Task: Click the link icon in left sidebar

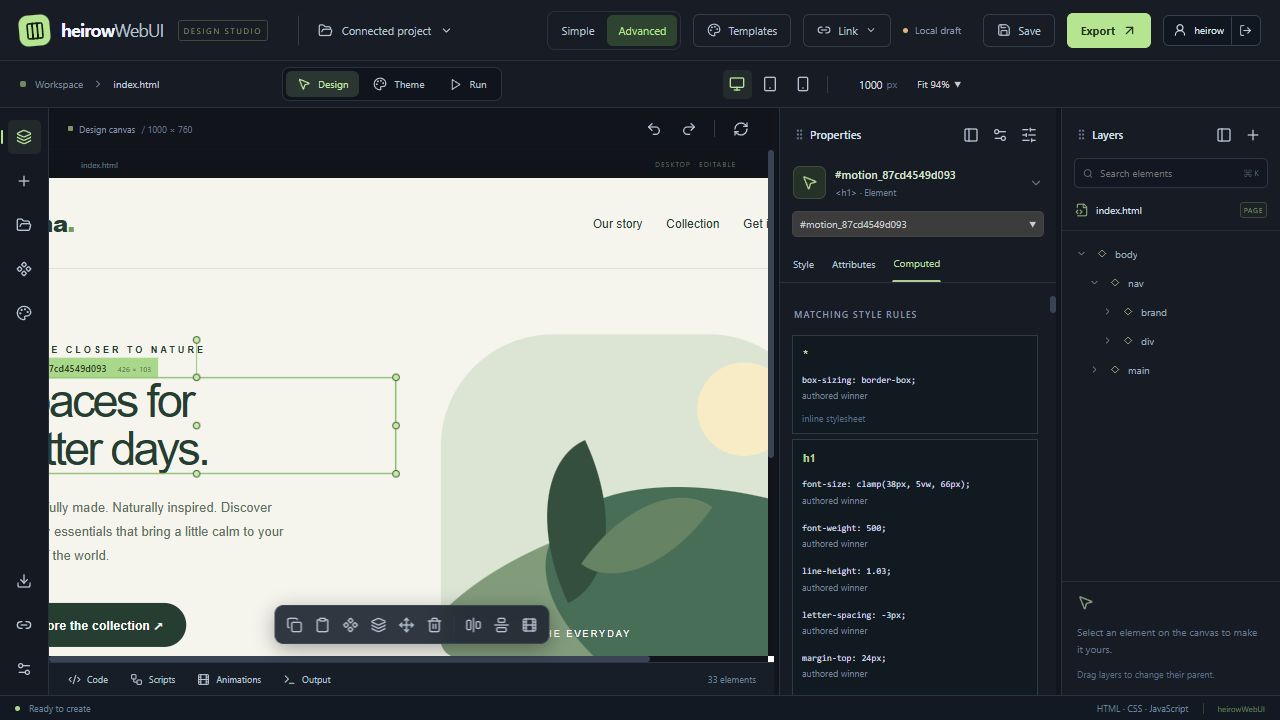Action: [24, 625]
